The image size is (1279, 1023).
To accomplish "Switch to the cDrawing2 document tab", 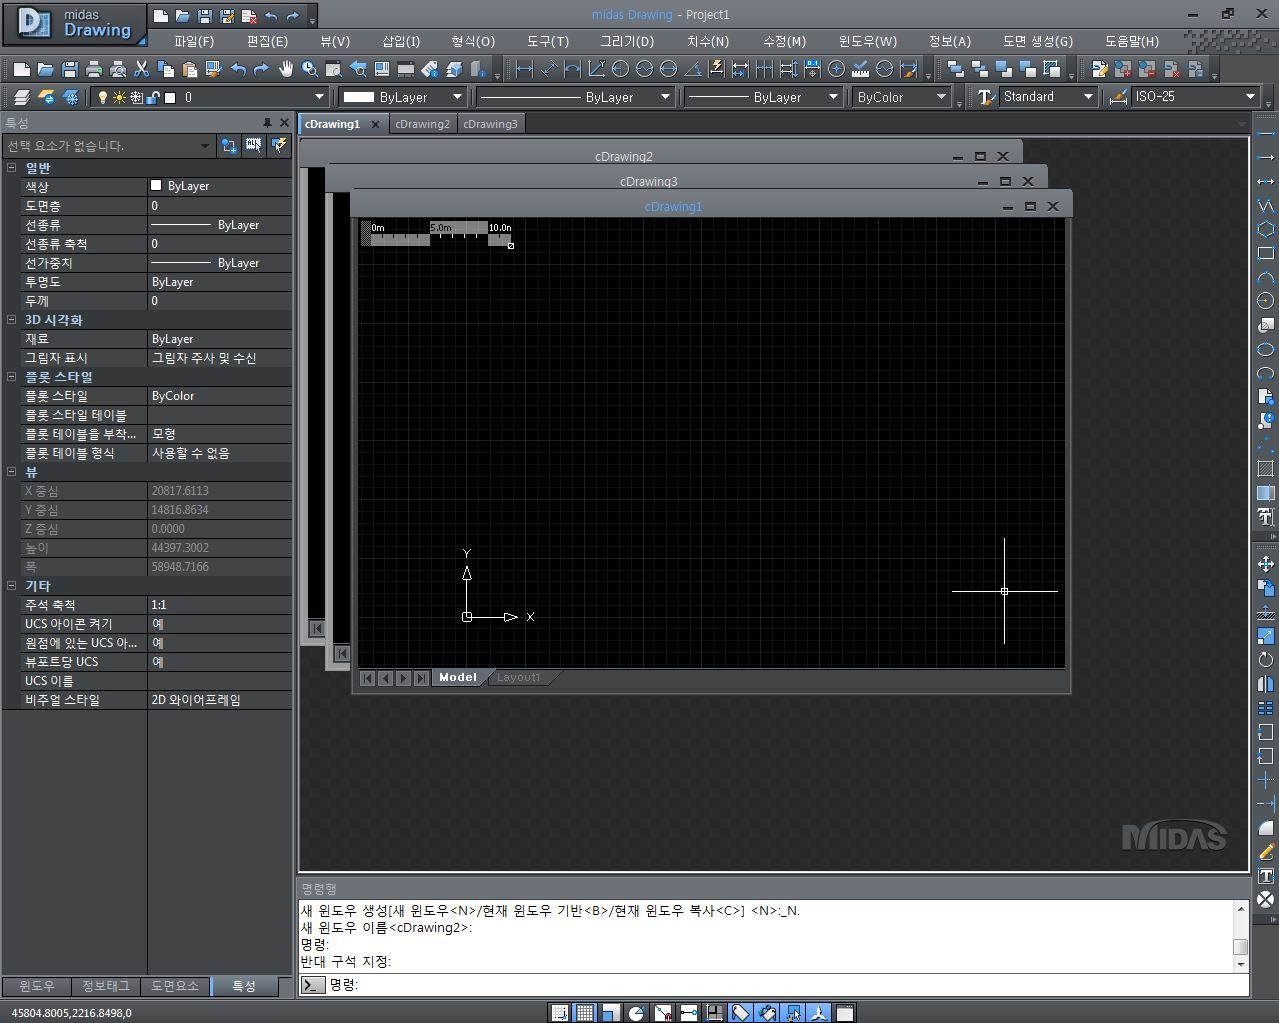I will (x=422, y=124).
